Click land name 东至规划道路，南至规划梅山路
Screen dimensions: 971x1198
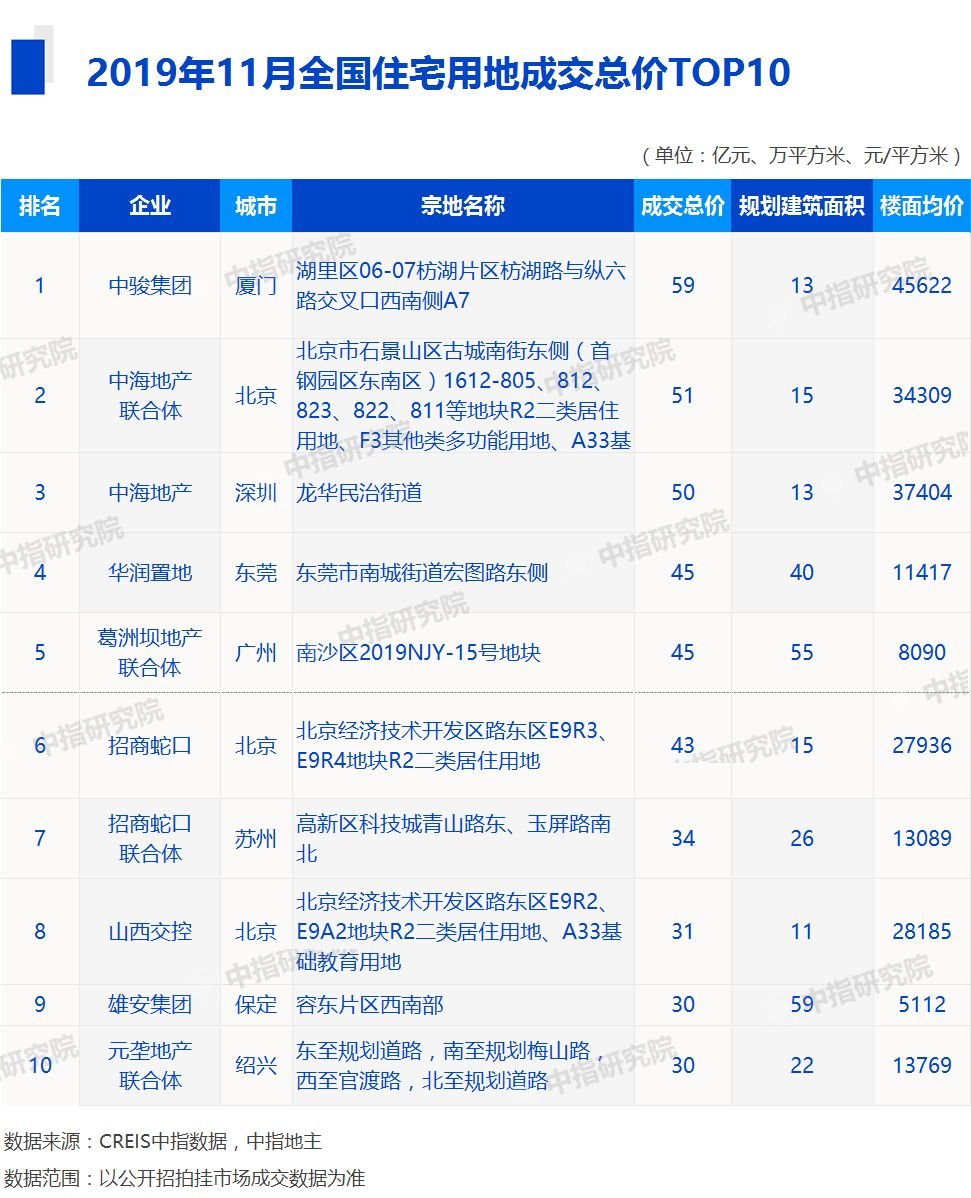click(451, 1065)
